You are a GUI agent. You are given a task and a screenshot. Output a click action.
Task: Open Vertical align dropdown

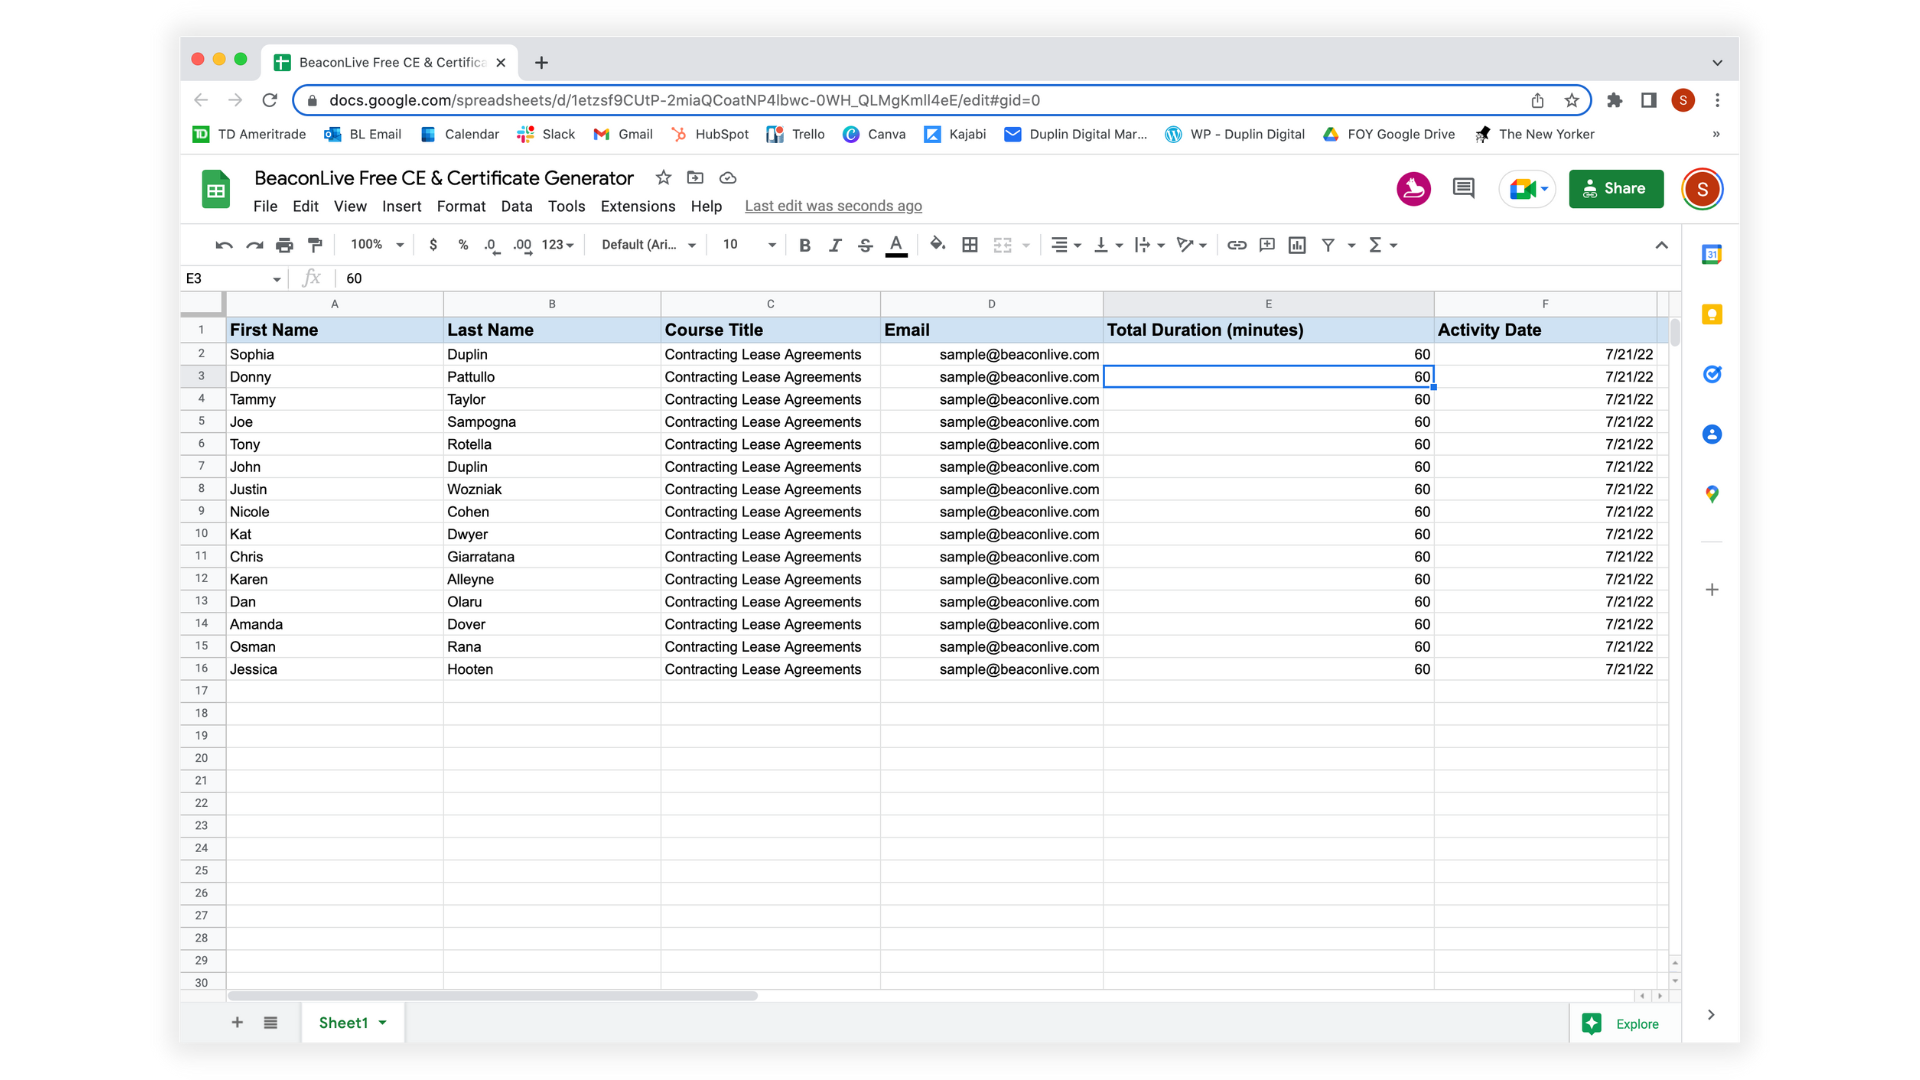click(1108, 245)
